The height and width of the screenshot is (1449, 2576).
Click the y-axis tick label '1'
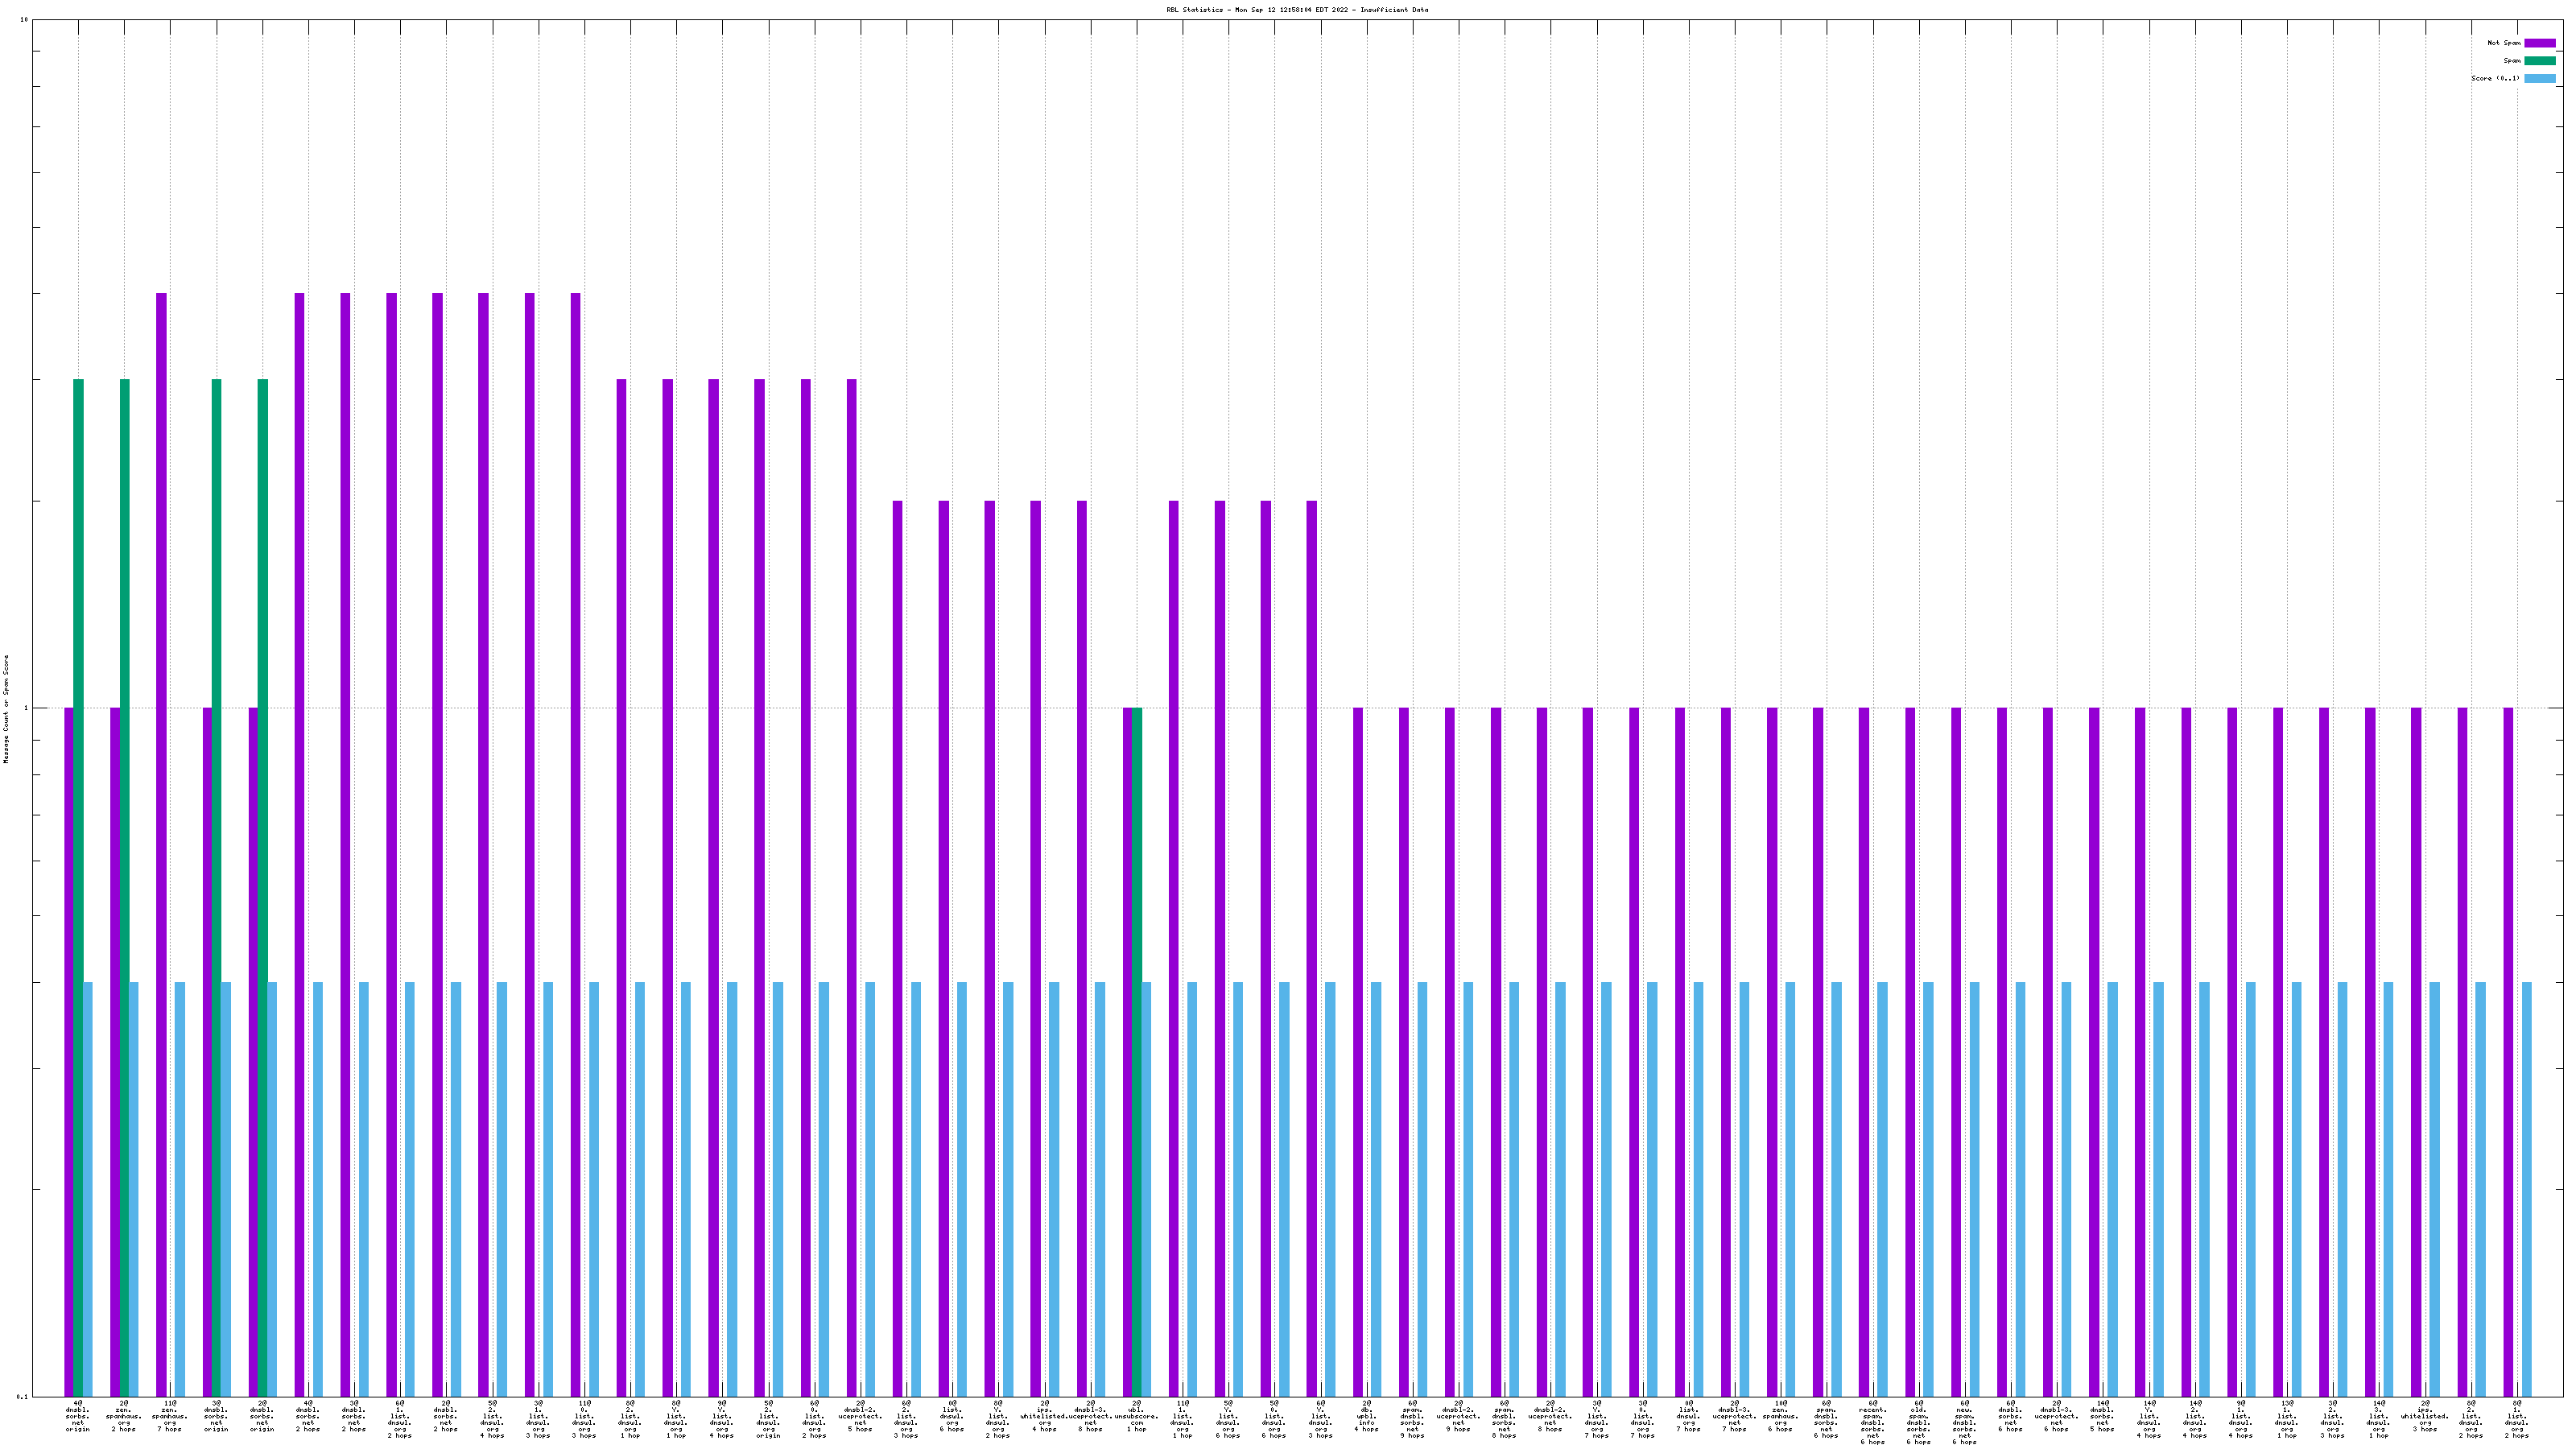pos(26,708)
